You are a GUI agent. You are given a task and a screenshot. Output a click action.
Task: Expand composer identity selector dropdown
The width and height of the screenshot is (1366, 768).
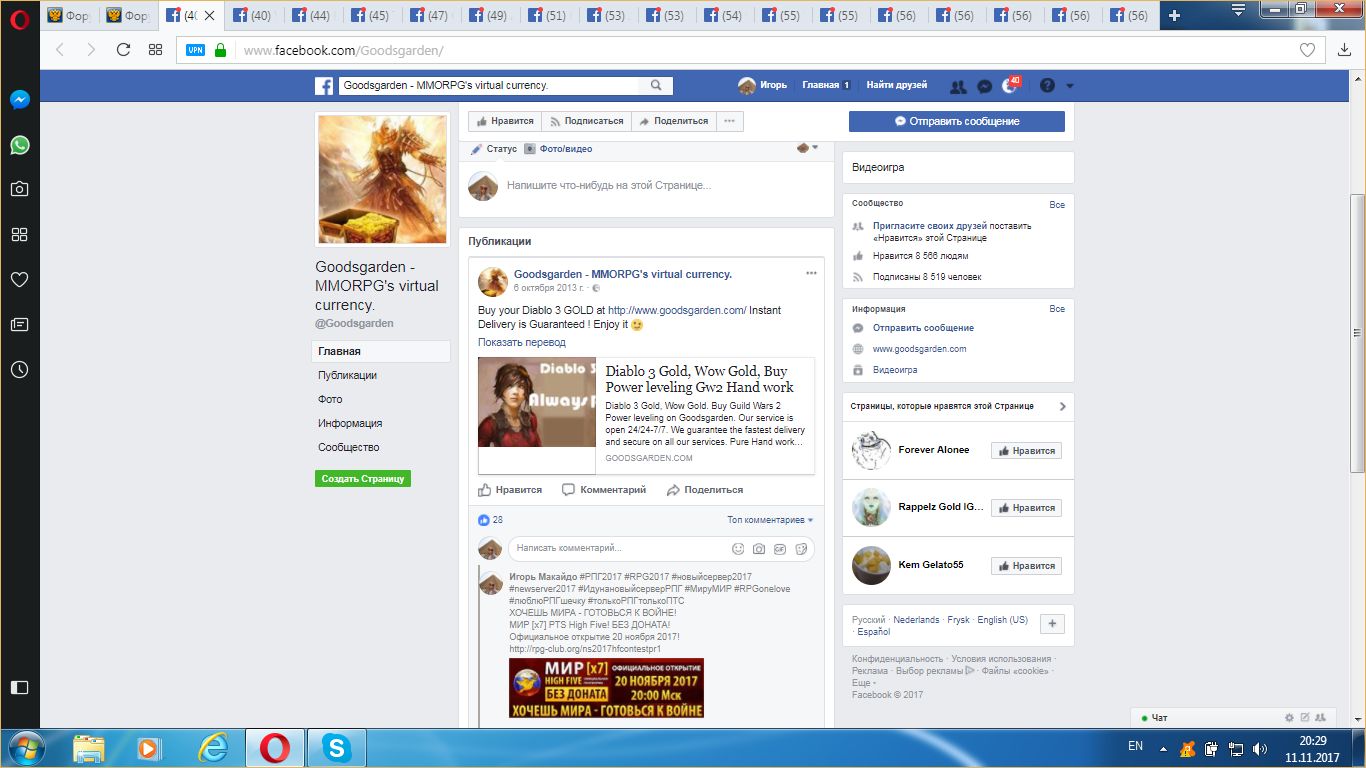[807, 148]
